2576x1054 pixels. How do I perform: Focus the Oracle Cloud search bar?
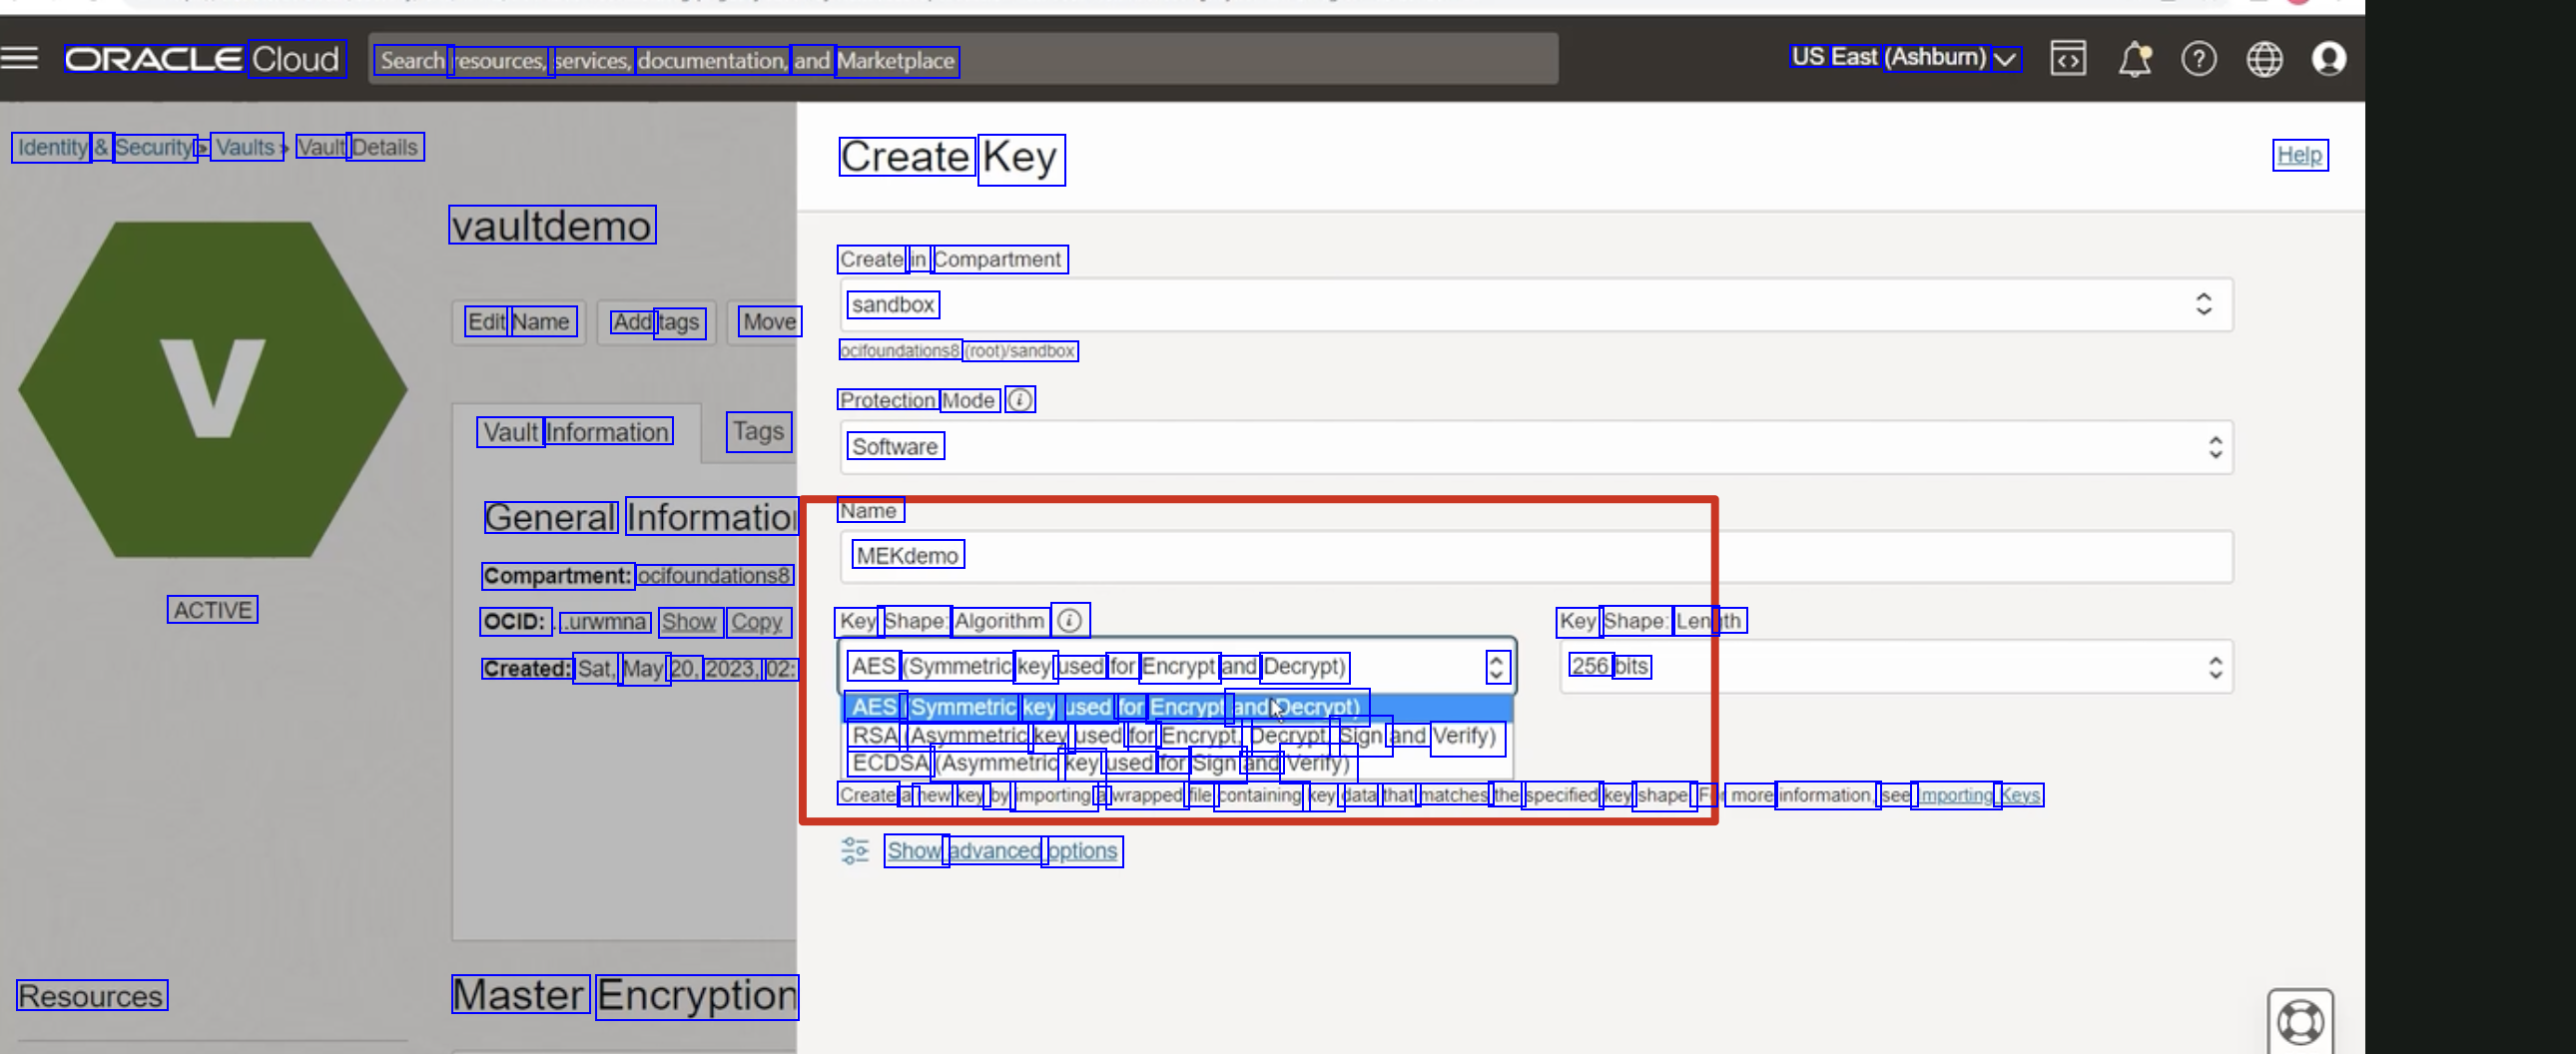(962, 60)
